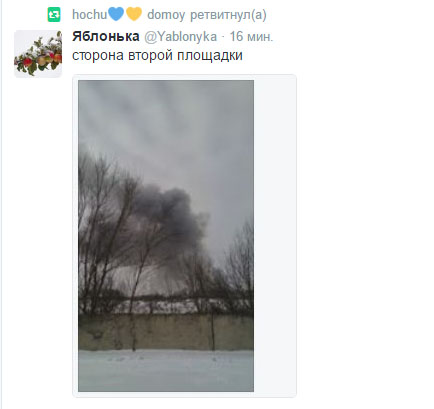Click the word площадки in the tweet
The image size is (434, 409).
point(210,56)
